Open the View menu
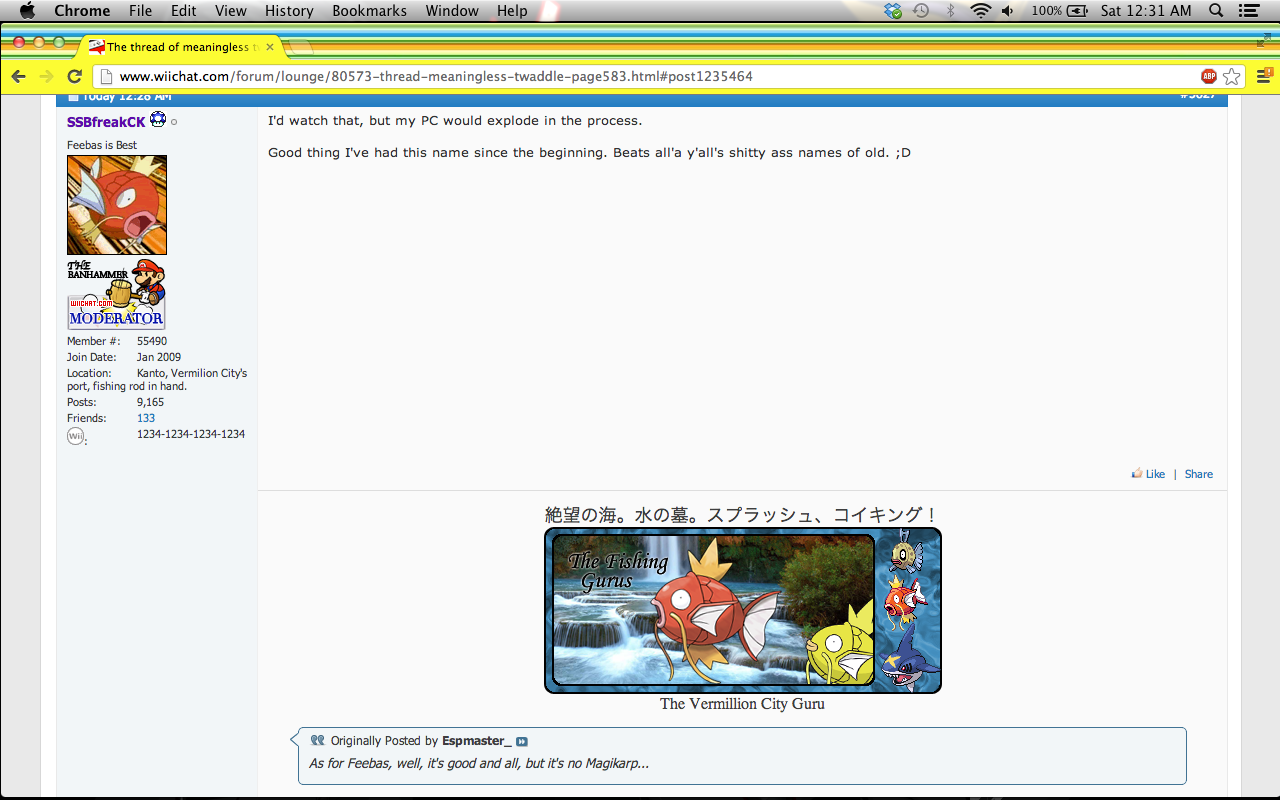This screenshot has height=800, width=1280. (x=231, y=11)
